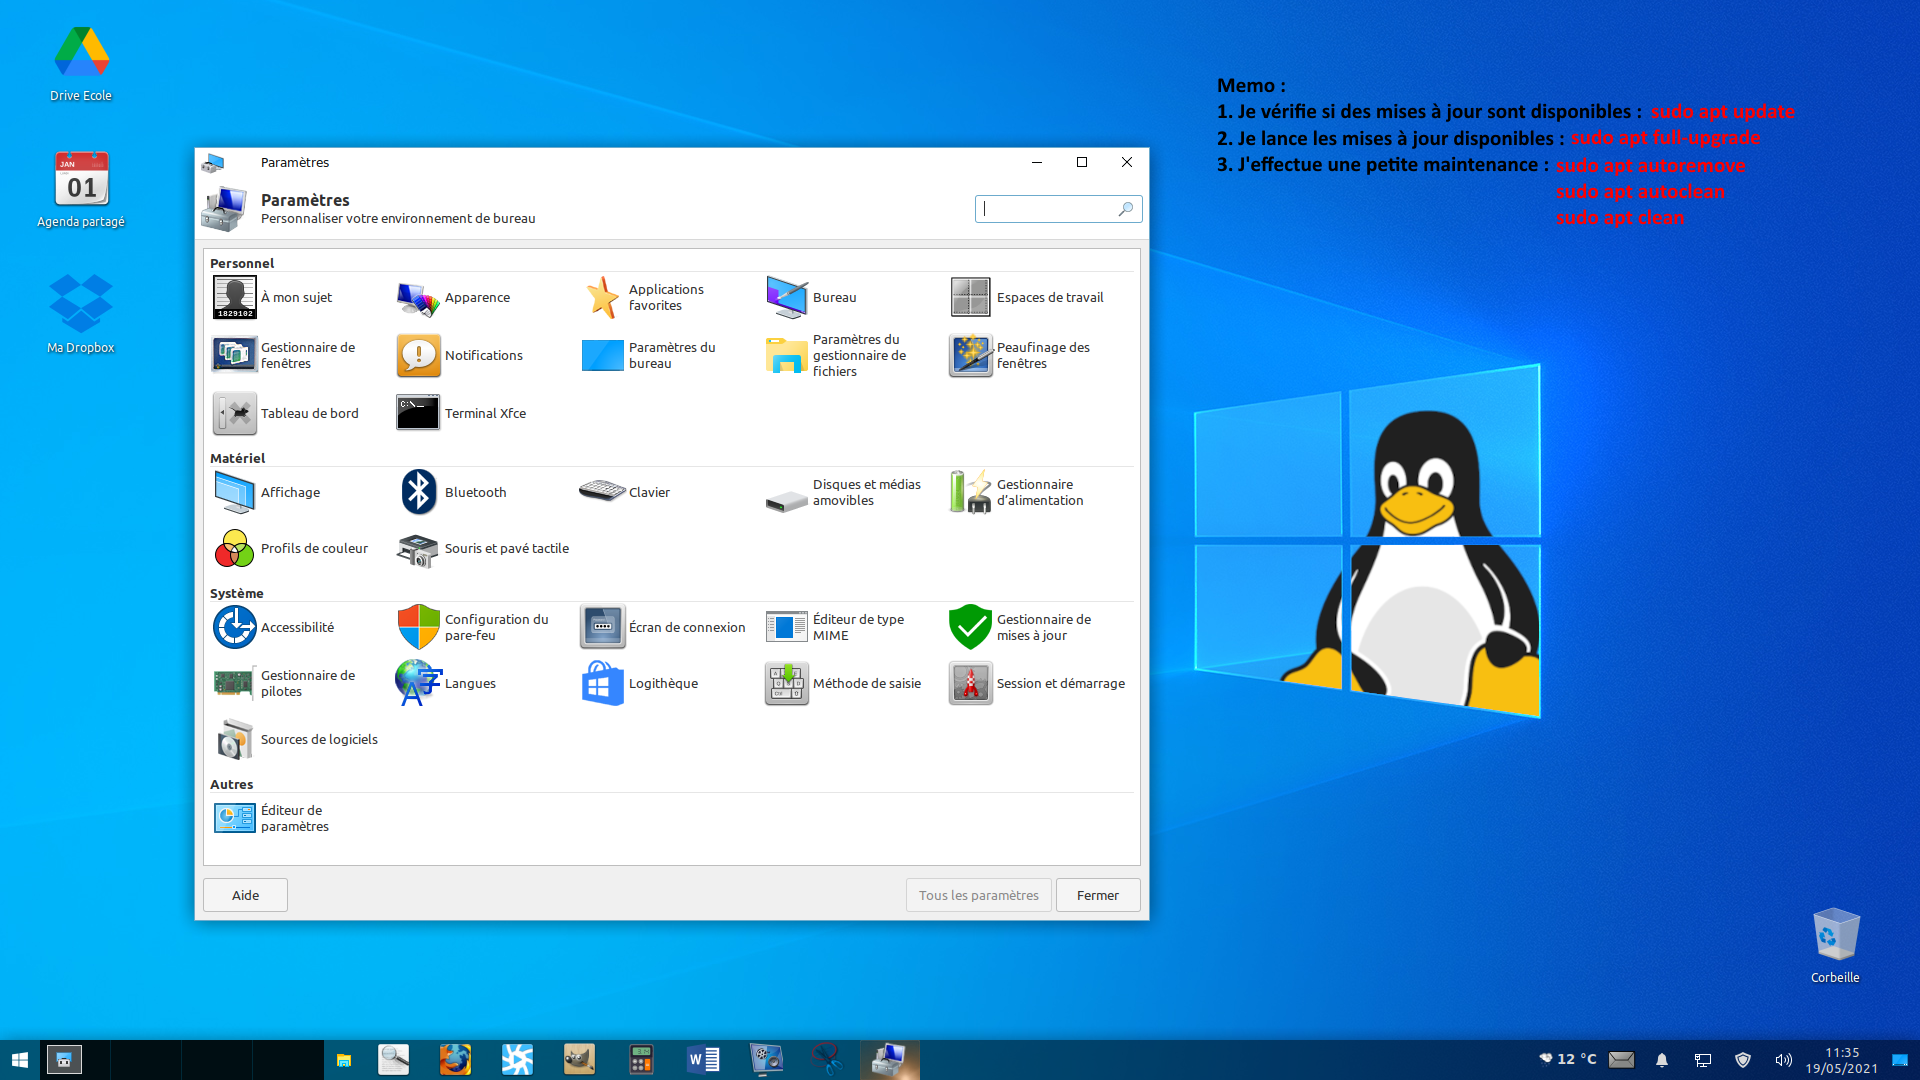Screen dimensions: 1920x1080
Task: Open the document search magnifier on taskbar
Action: click(393, 1060)
